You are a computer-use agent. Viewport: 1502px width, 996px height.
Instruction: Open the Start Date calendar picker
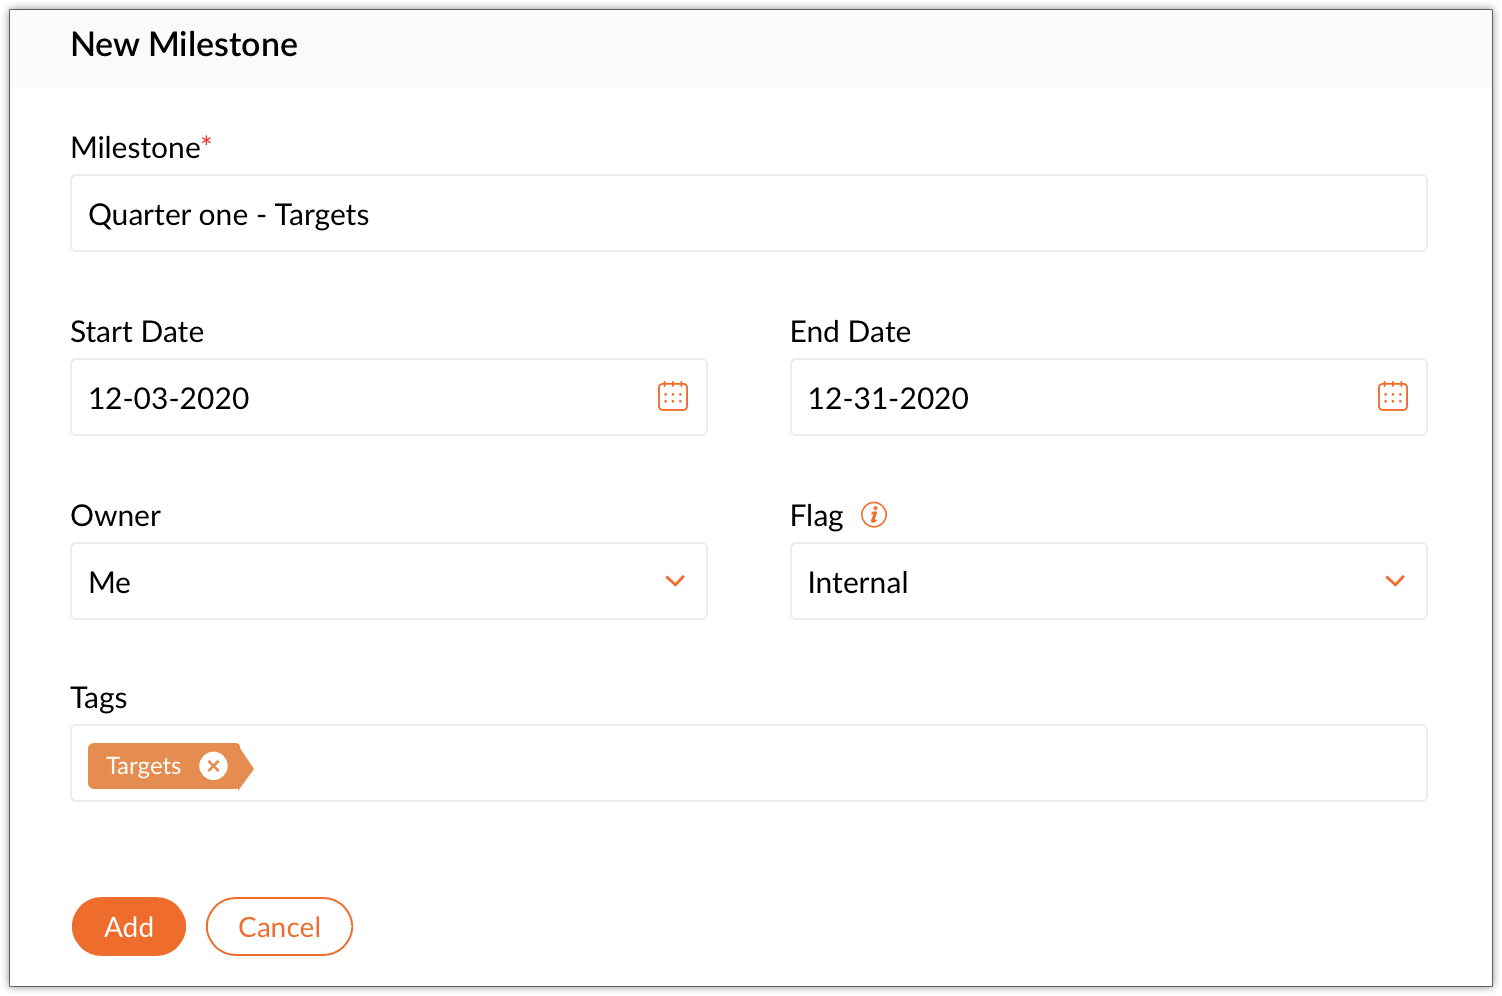(x=673, y=396)
